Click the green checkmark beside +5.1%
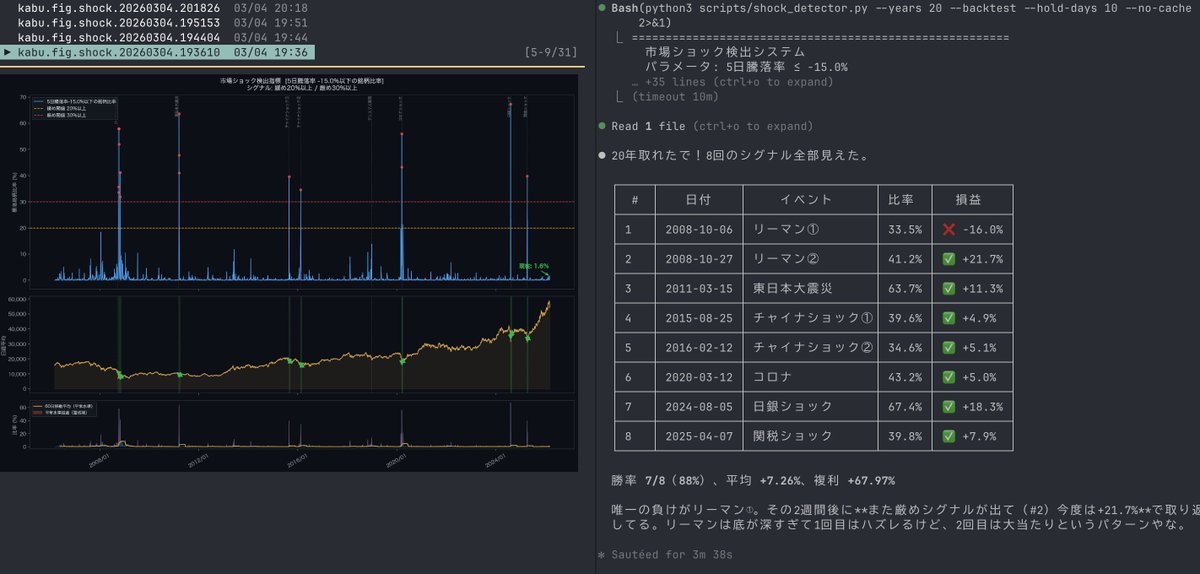 point(949,348)
